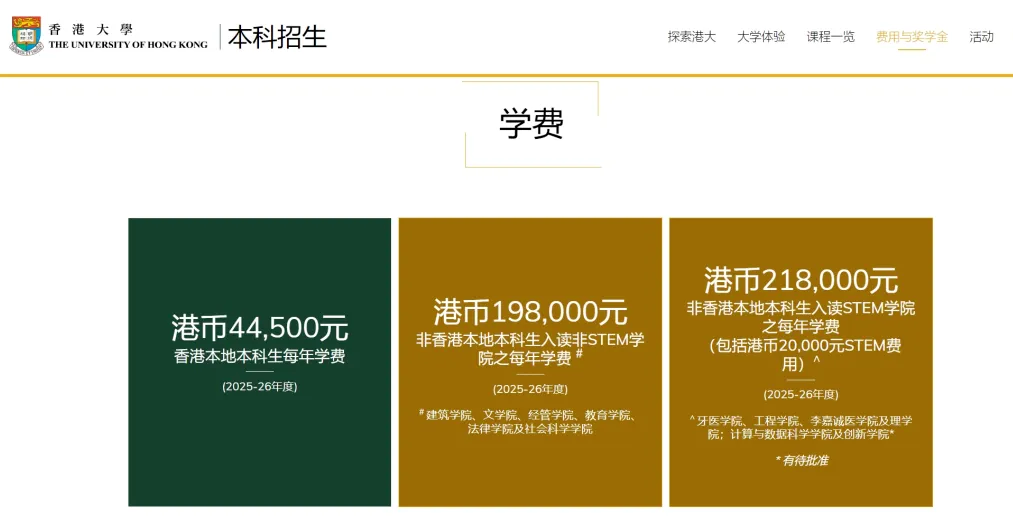Click the 本科招生 site title
The width and height of the screenshot is (1013, 518).
[277, 37]
